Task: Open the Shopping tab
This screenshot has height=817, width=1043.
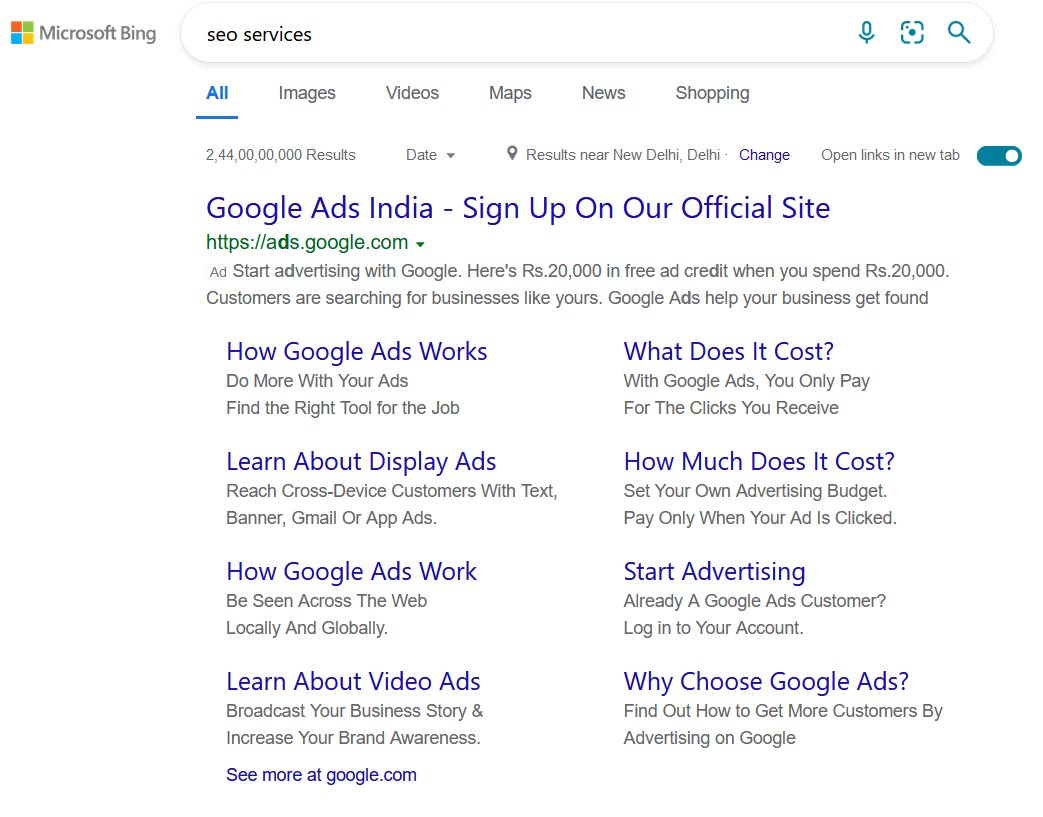Action: 712,93
